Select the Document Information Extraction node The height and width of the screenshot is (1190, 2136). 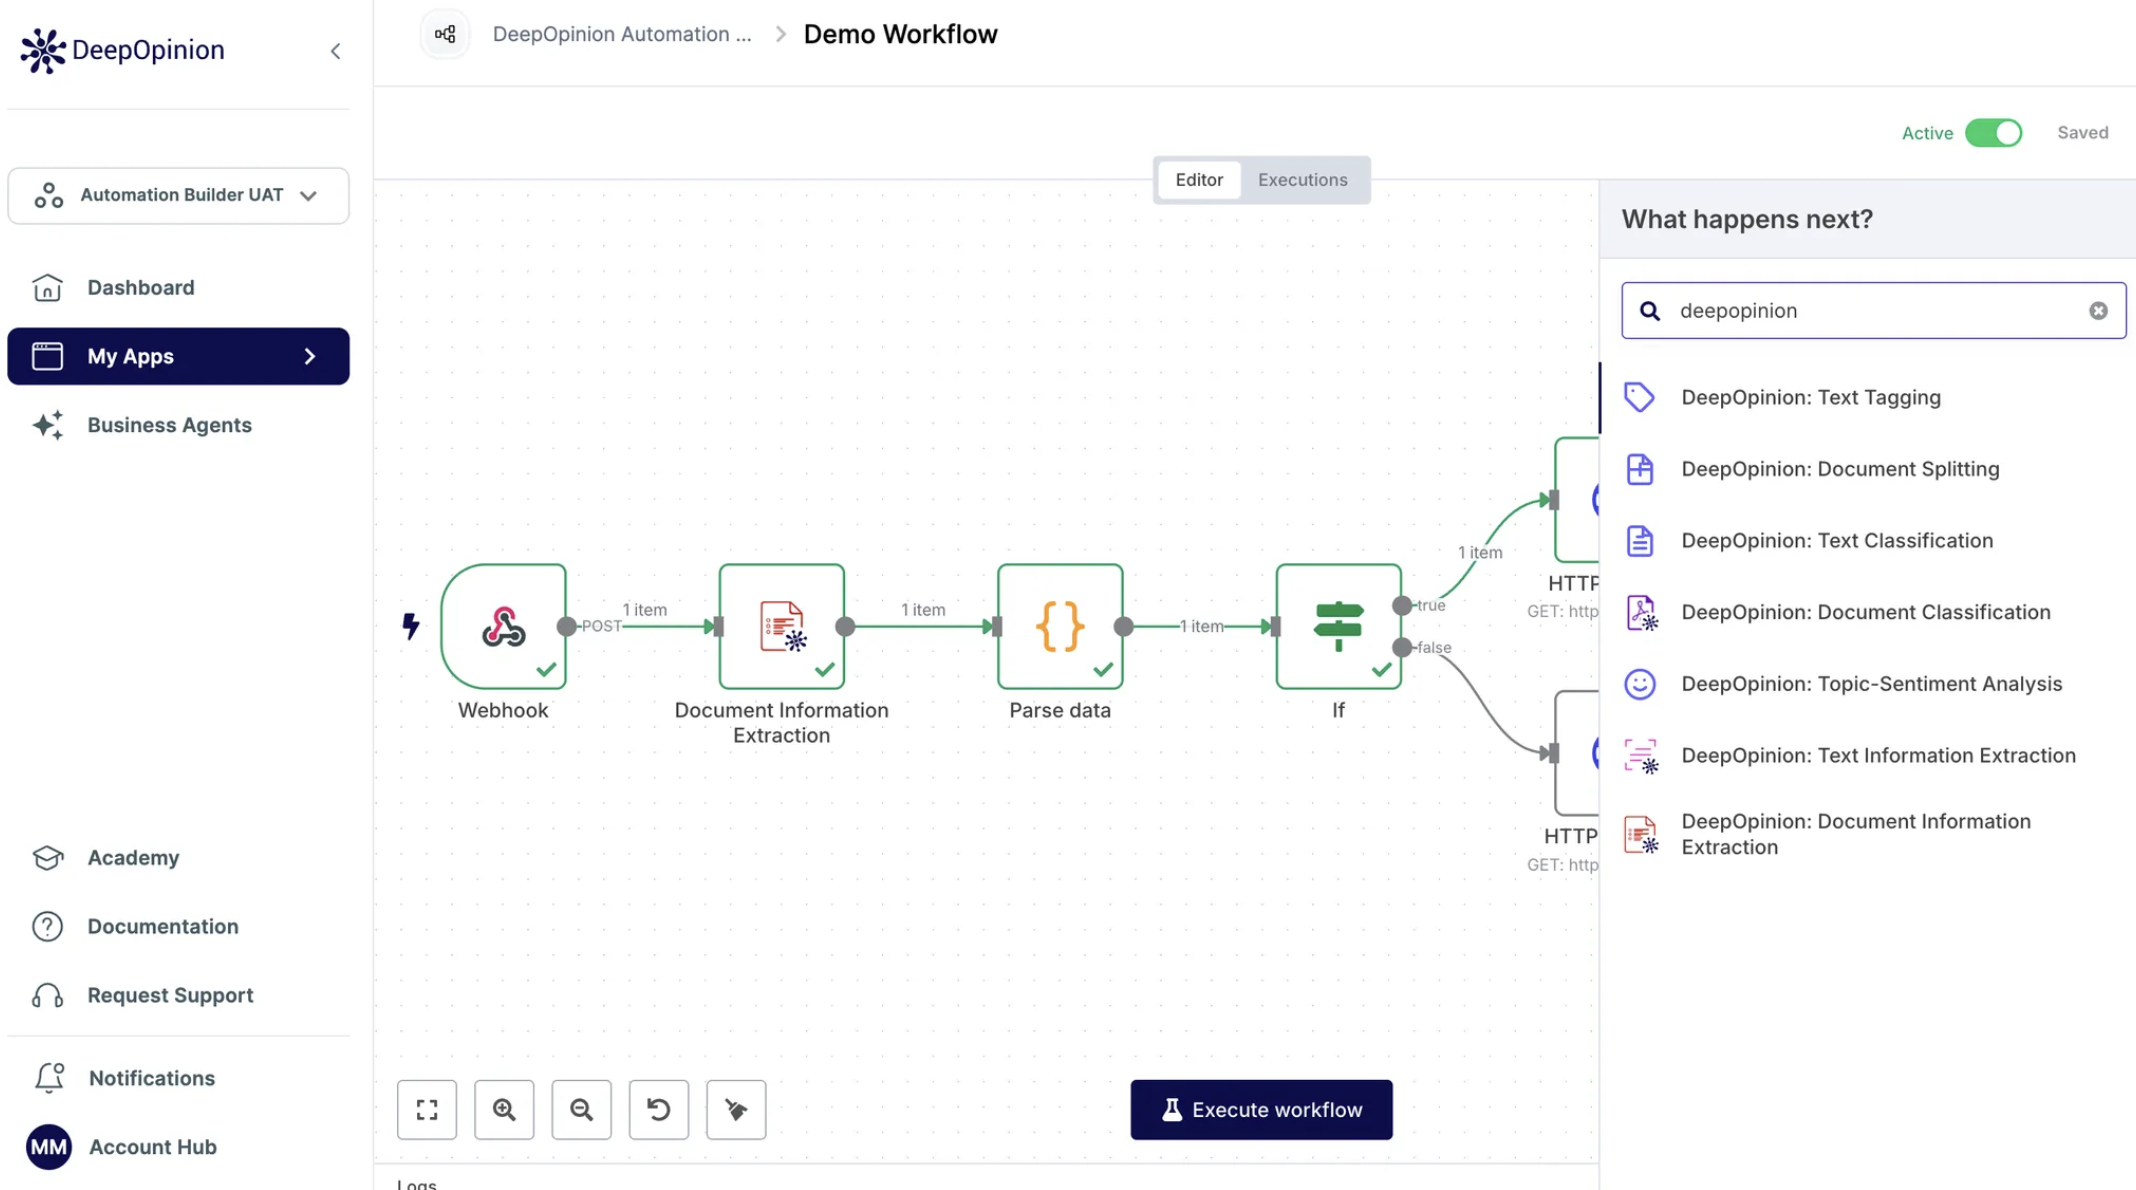pos(781,626)
